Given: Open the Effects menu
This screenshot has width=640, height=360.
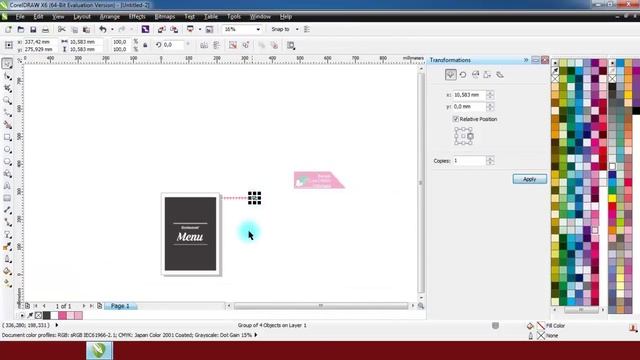Looking at the screenshot, I should pyautogui.click(x=137, y=17).
